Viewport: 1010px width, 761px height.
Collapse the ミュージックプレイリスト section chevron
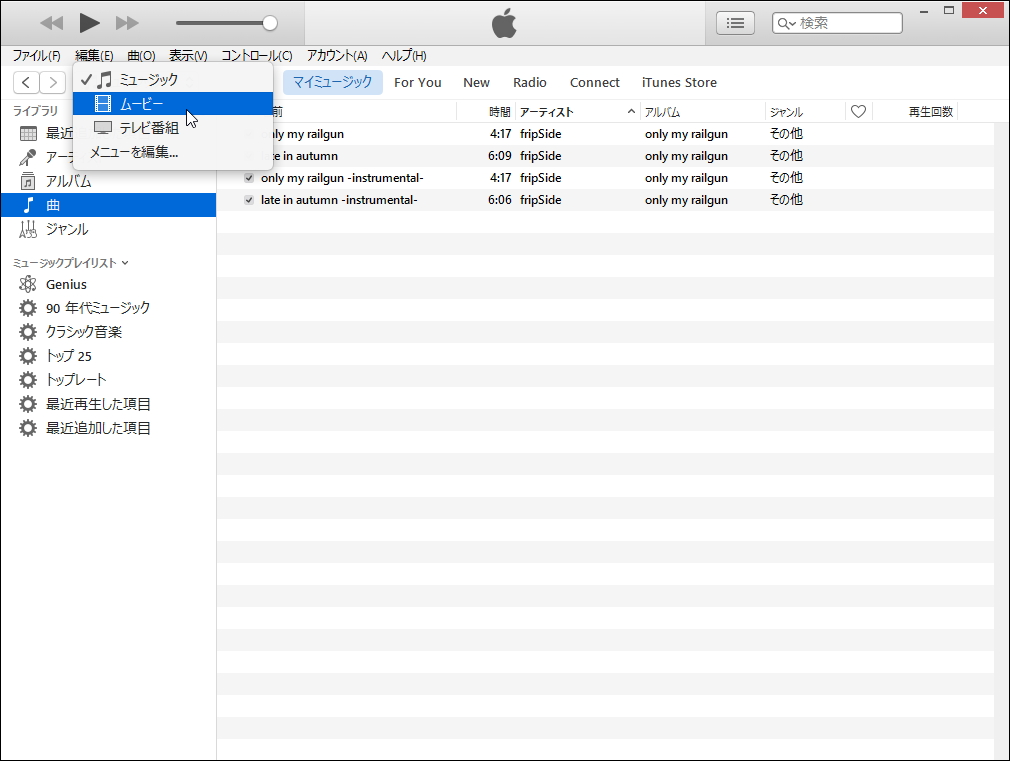click(x=124, y=261)
